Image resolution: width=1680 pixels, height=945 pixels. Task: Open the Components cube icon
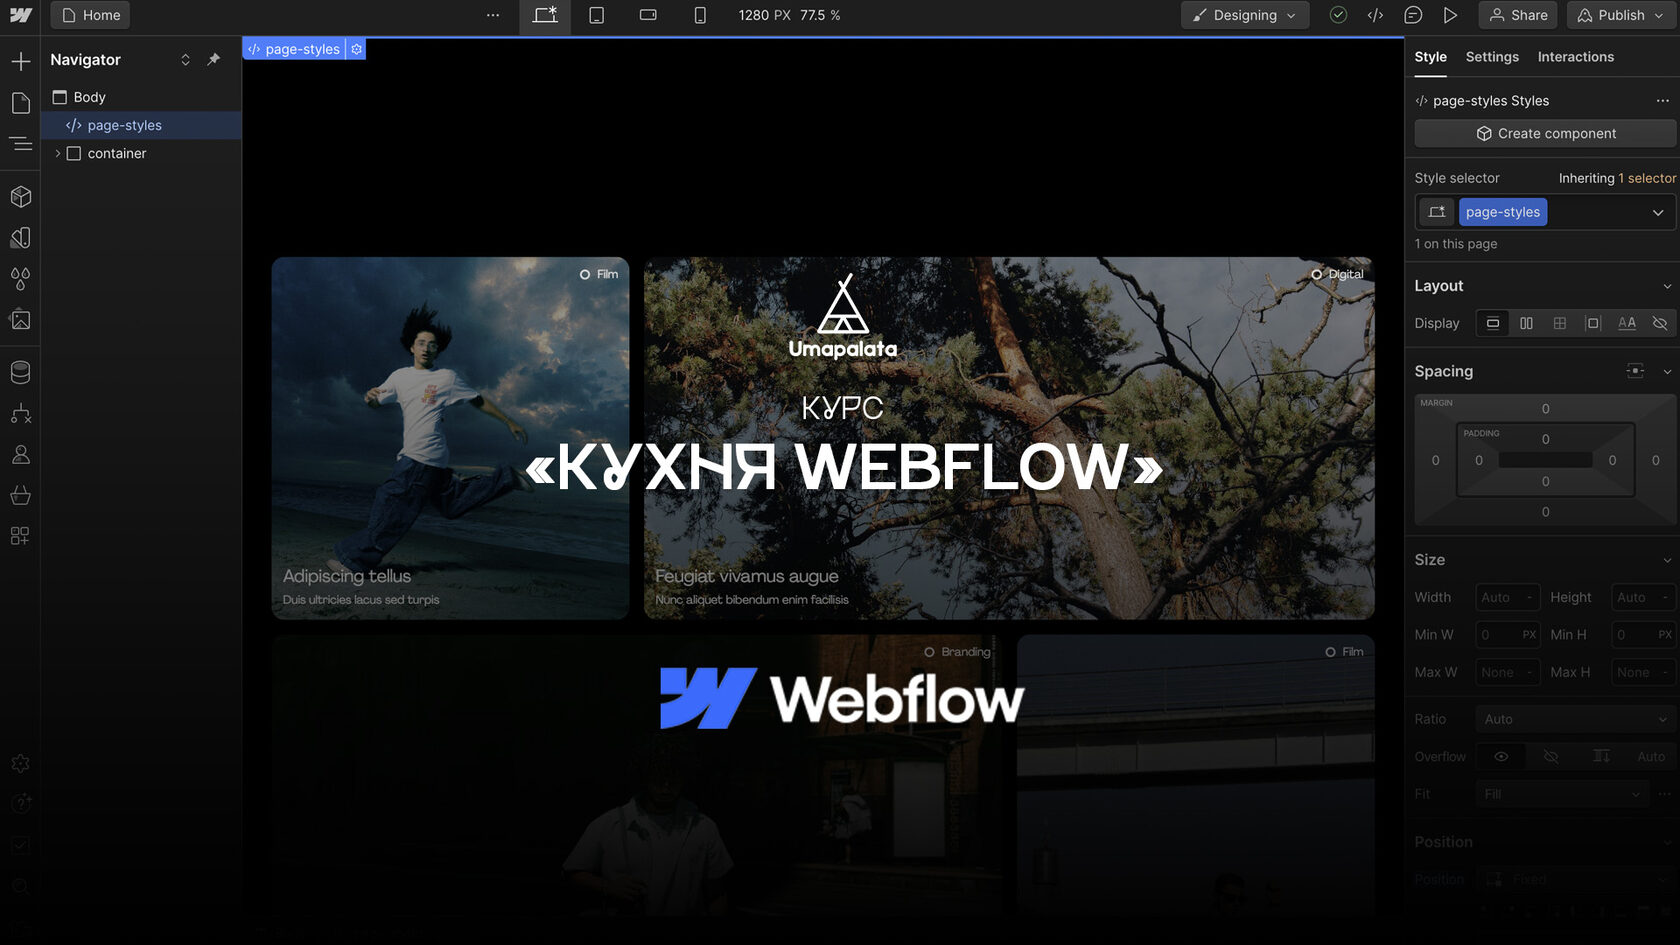pyautogui.click(x=20, y=197)
